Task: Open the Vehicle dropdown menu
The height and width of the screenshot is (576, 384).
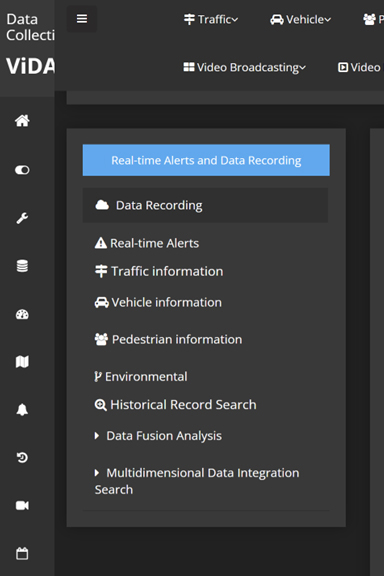Action: 301,19
